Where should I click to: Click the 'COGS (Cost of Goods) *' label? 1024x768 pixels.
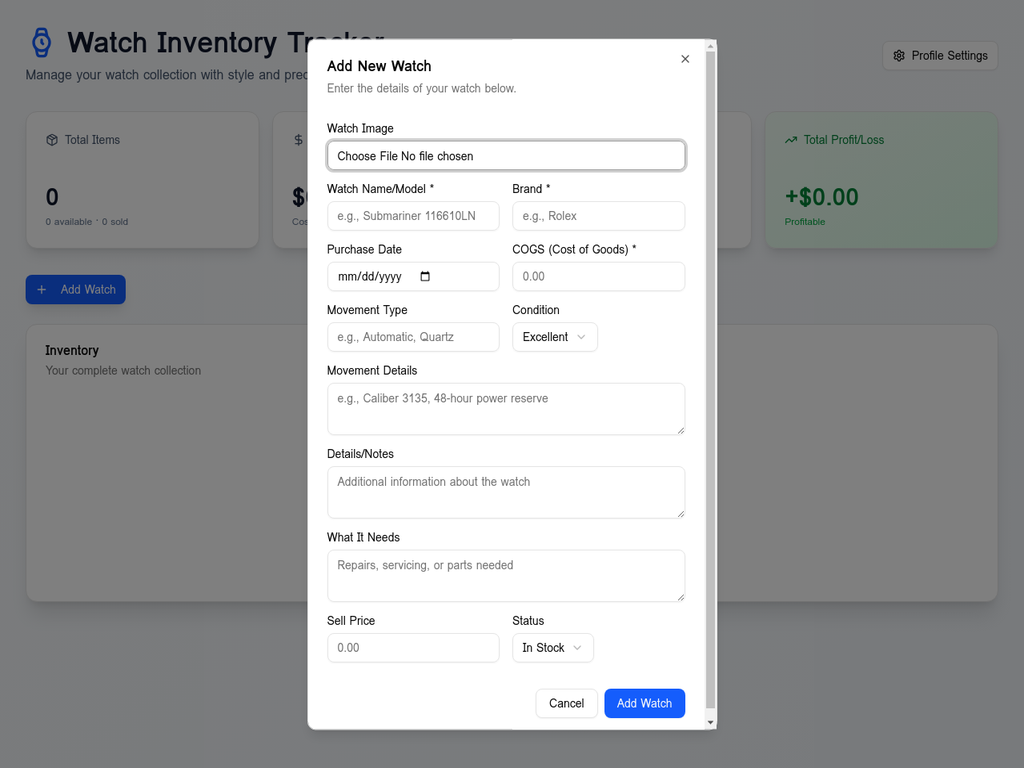click(x=574, y=249)
